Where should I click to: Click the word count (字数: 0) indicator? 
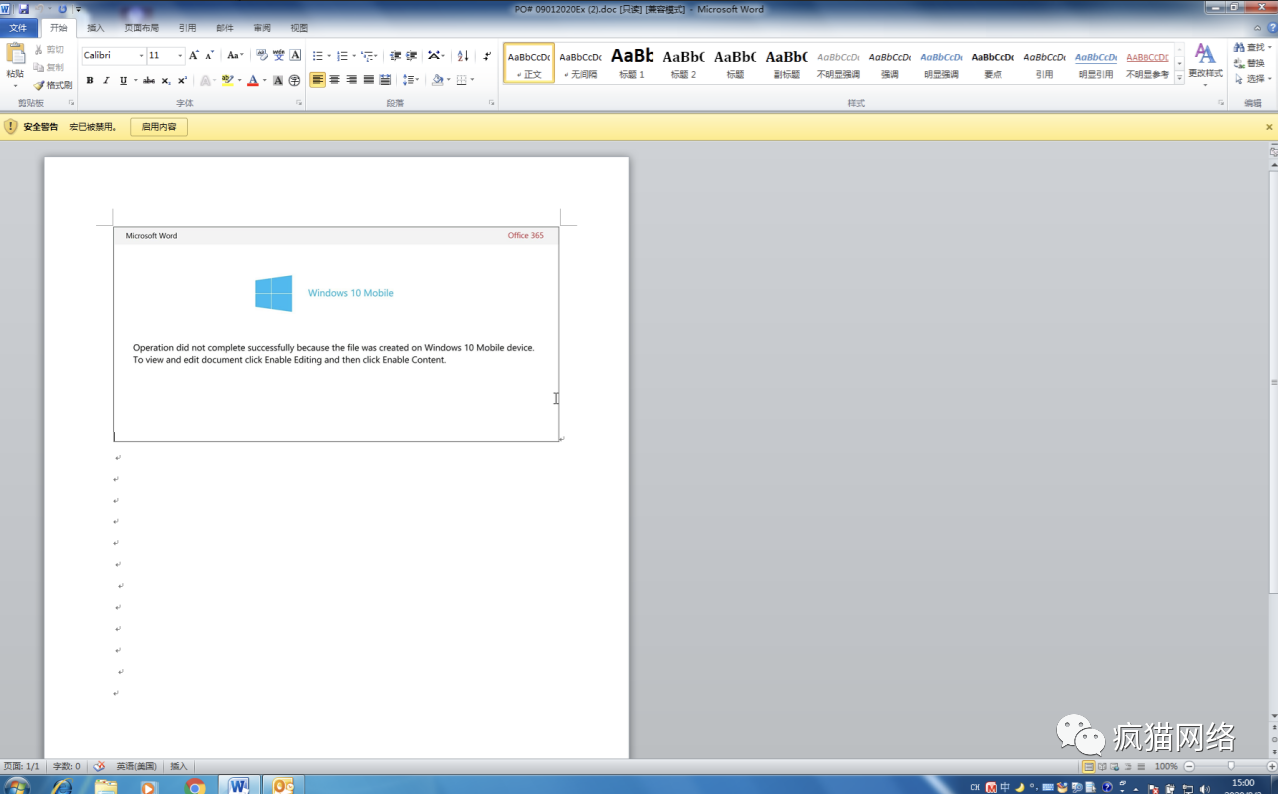pos(67,766)
